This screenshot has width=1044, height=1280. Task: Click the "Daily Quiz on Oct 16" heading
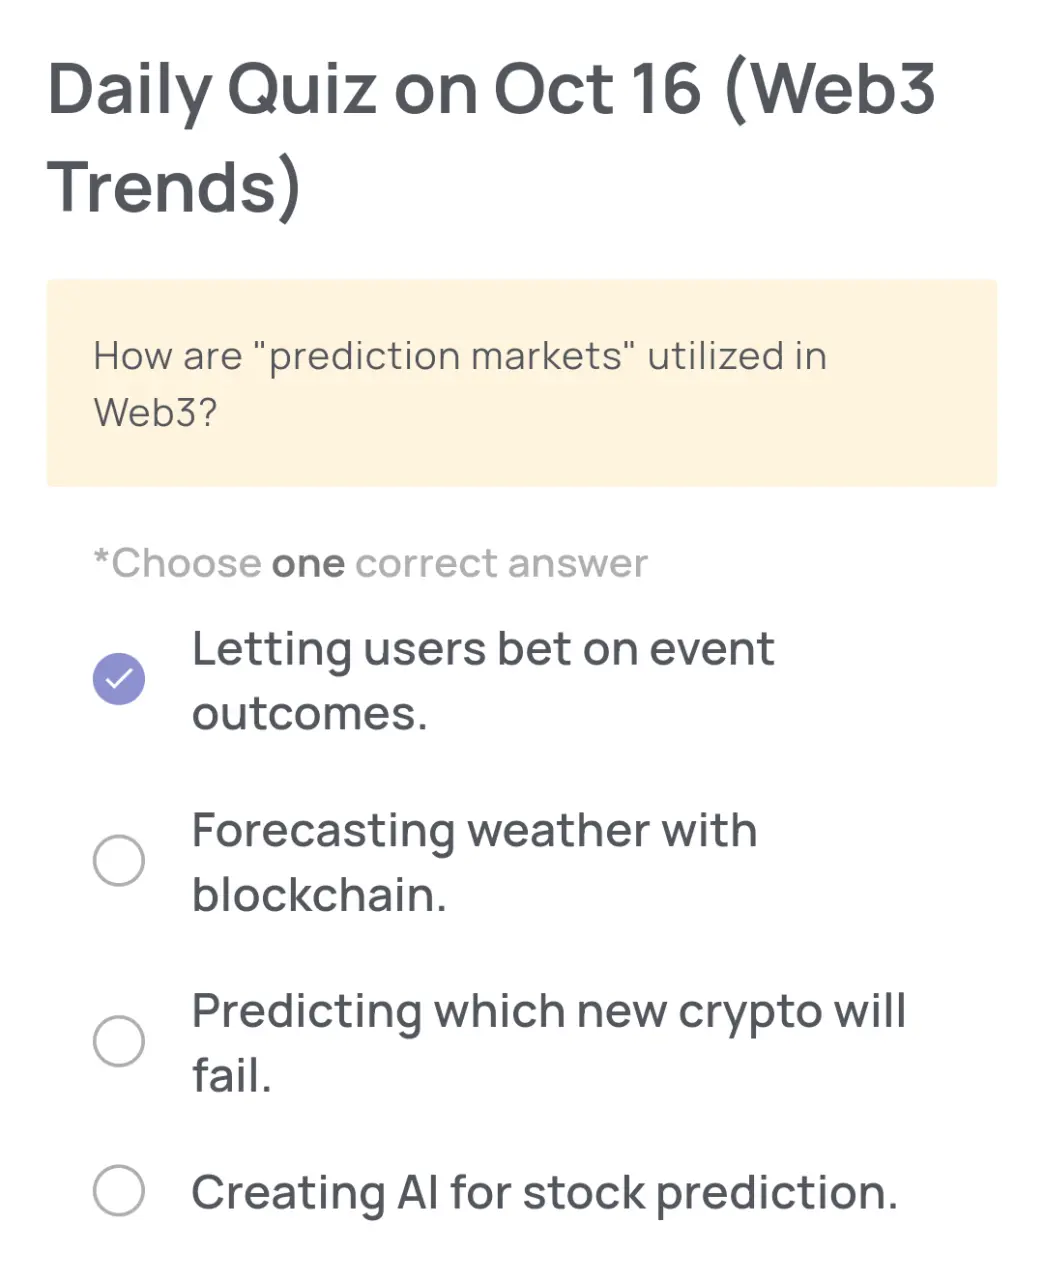(375, 90)
